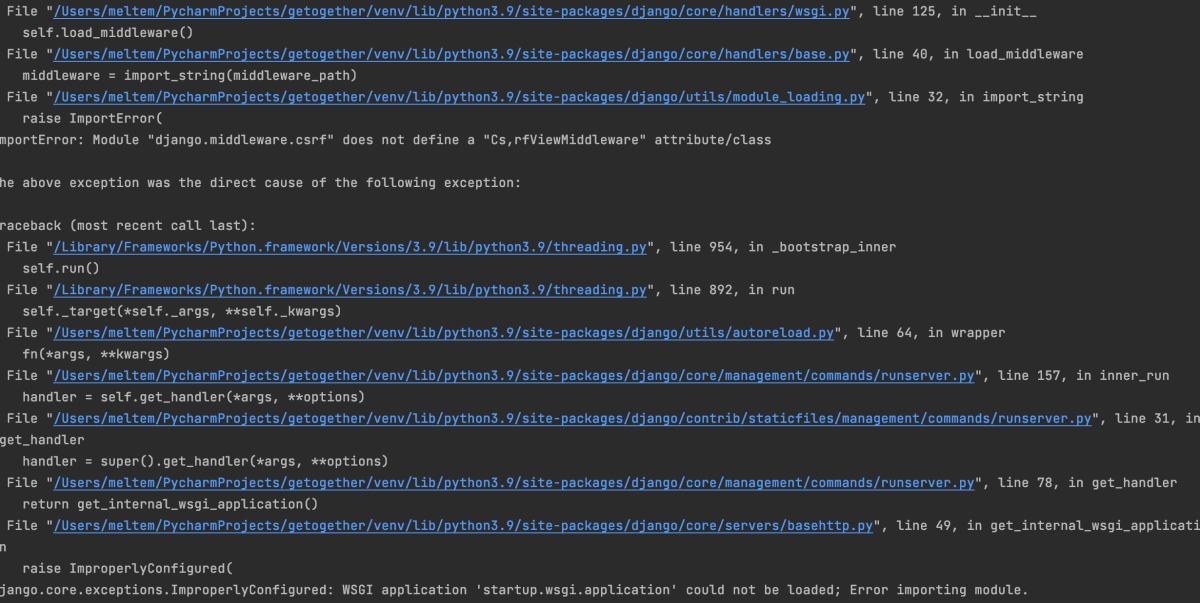Open core runserver.py link for line 78
The width and height of the screenshot is (1200, 603).
tap(516, 483)
